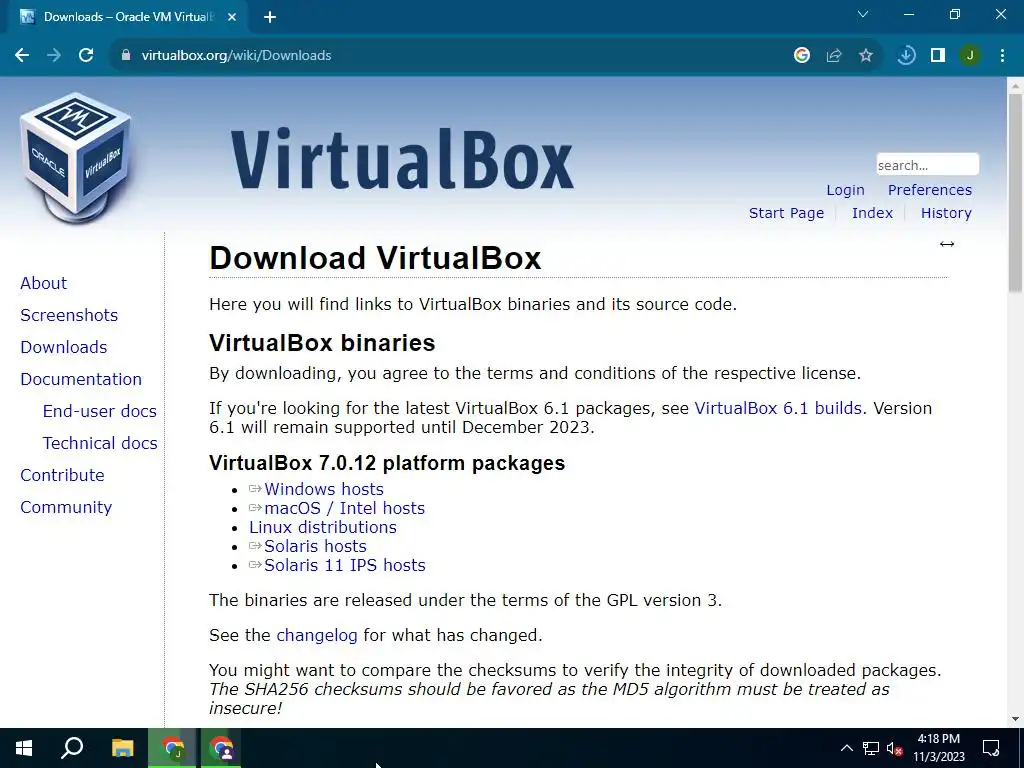Click the second Chrome taskbar icon
This screenshot has height=768, width=1024.
coord(221,748)
